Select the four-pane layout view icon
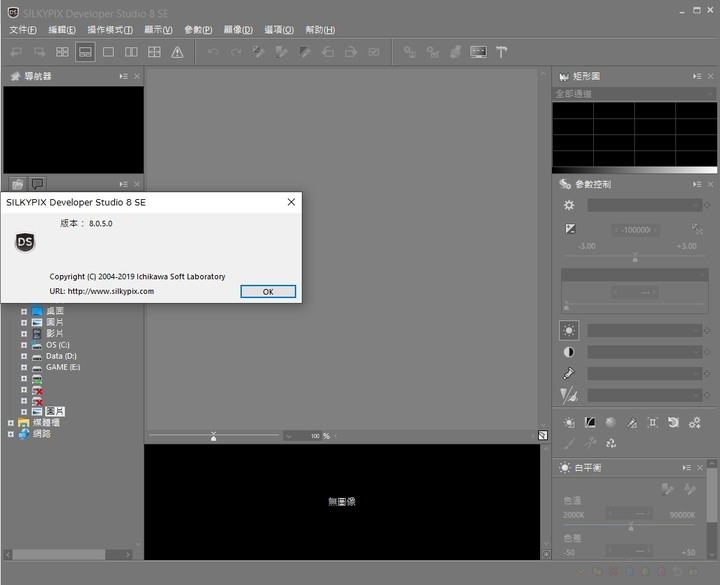Image resolution: width=720 pixels, height=585 pixels. tap(154, 52)
